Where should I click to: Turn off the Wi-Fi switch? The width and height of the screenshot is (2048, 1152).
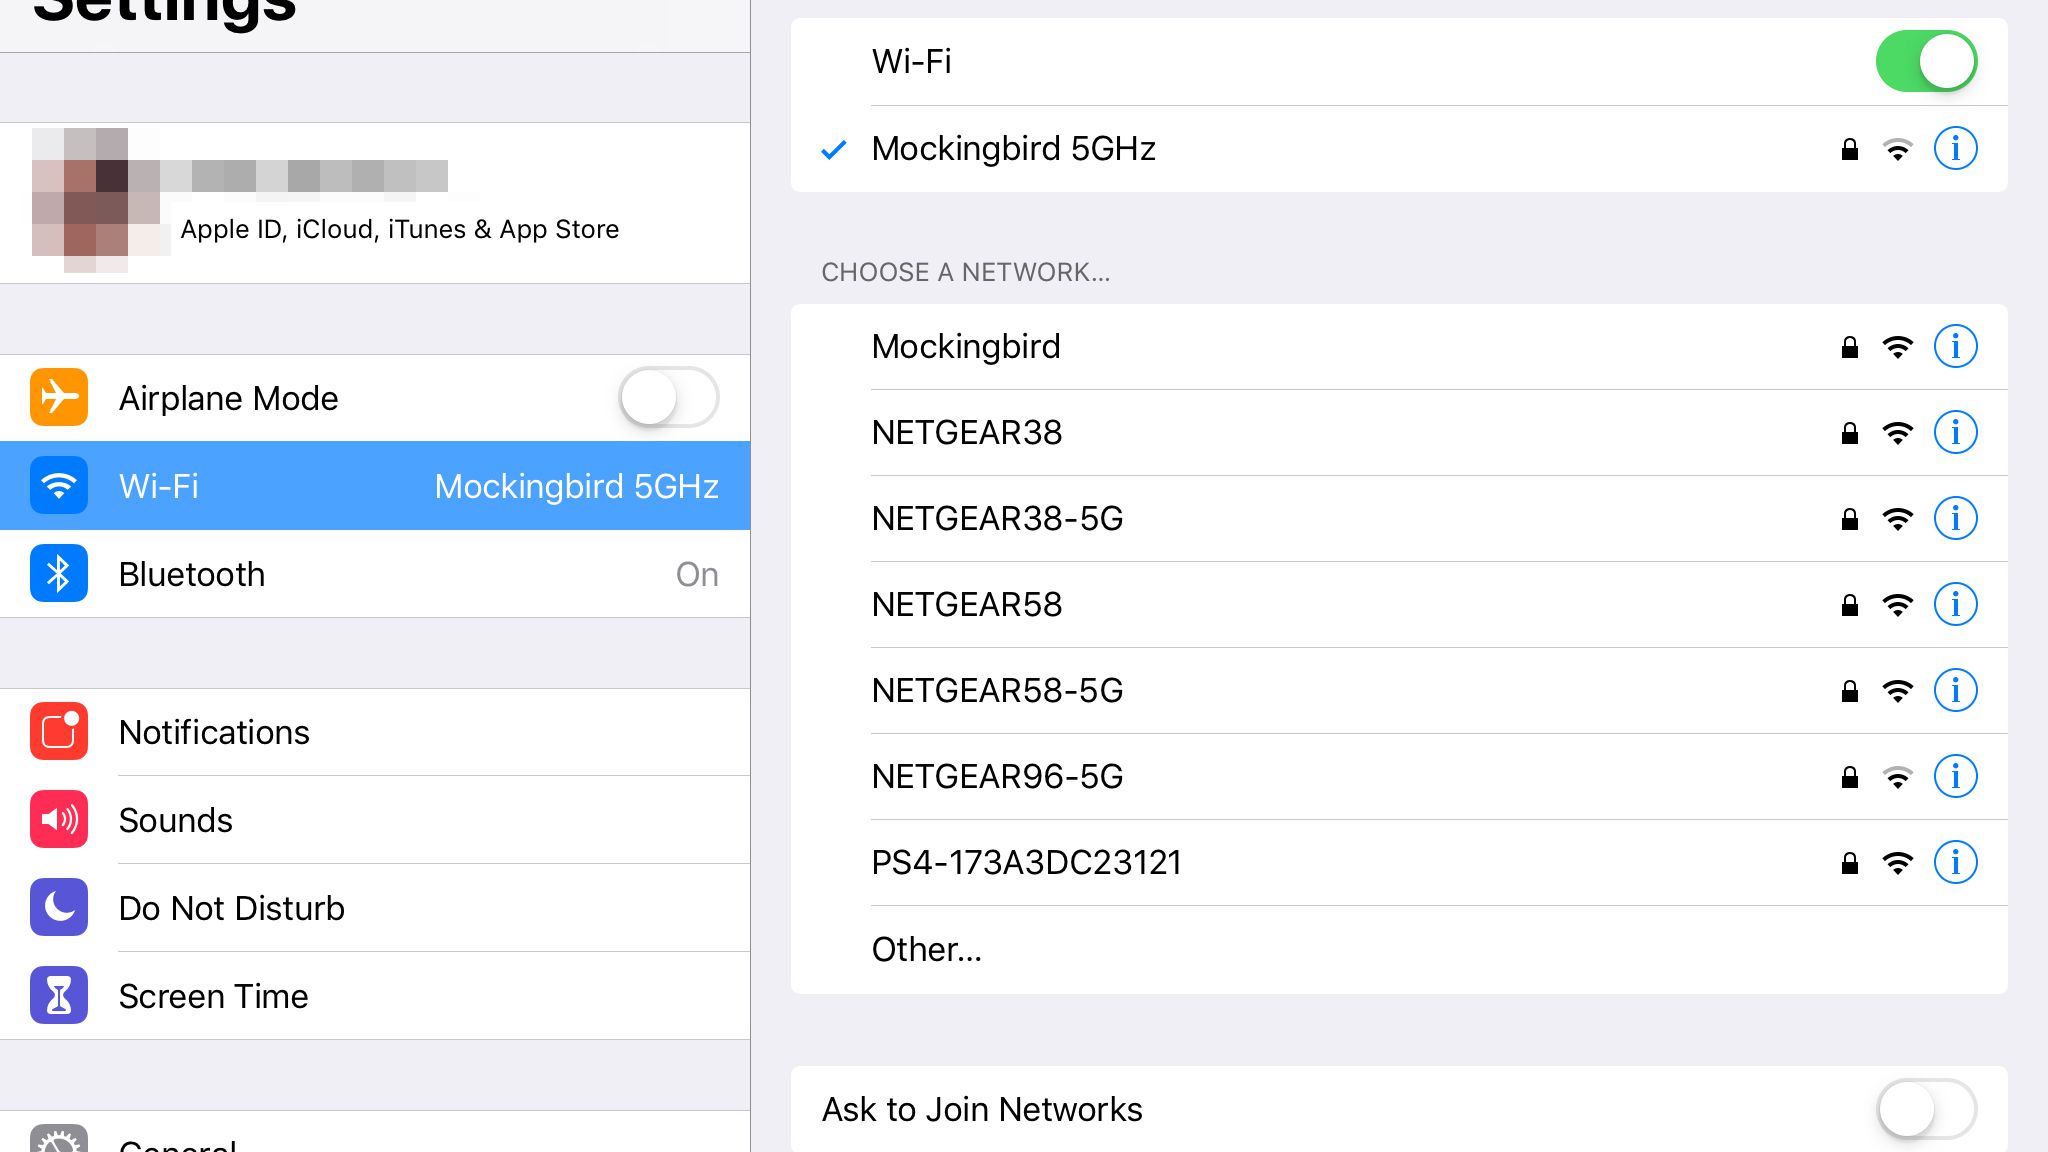pos(1926,62)
